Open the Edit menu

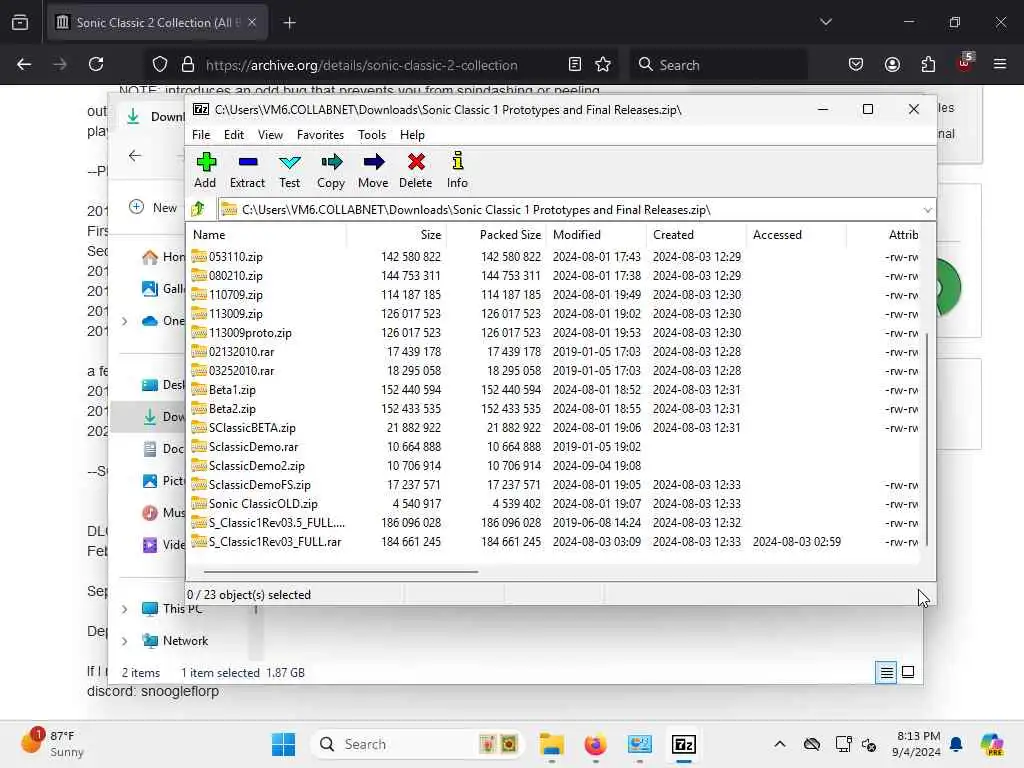[x=233, y=135]
